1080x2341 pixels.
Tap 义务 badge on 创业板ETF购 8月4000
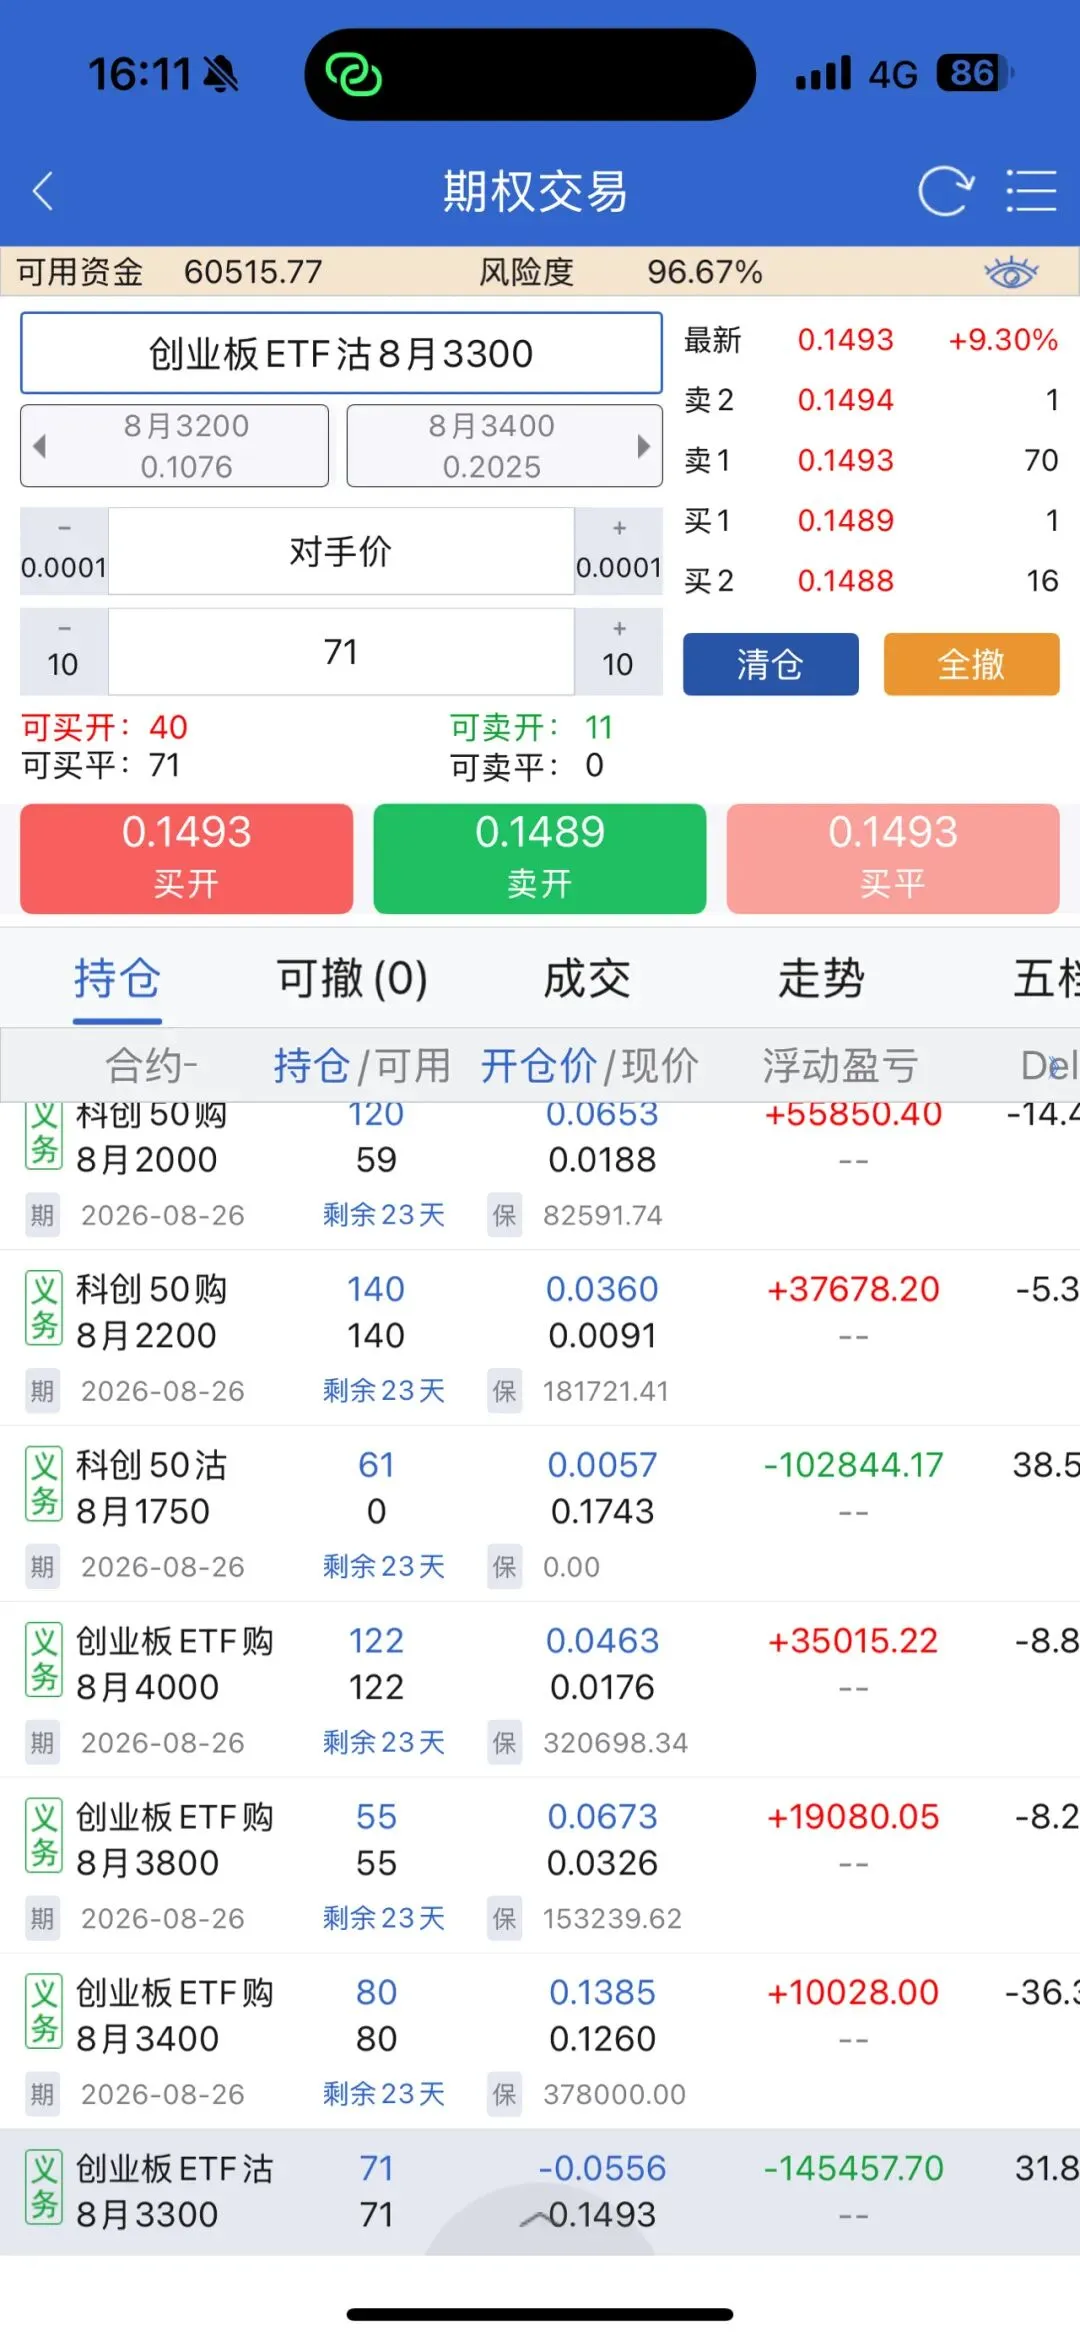(44, 1660)
